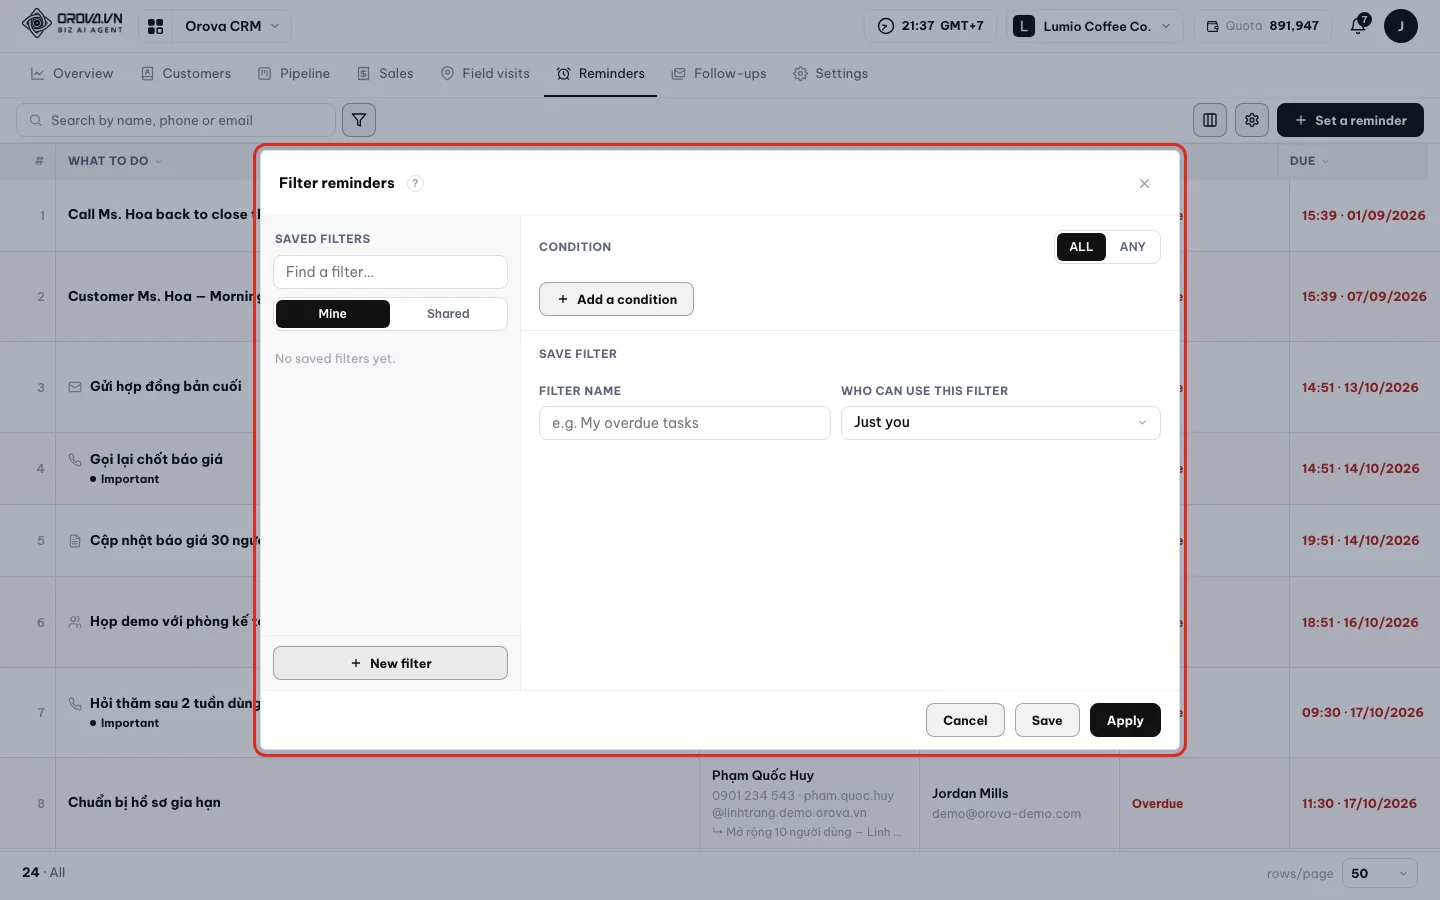Screen dimensions: 1440x900
Task: Apply the filter
Action: [1125, 720]
